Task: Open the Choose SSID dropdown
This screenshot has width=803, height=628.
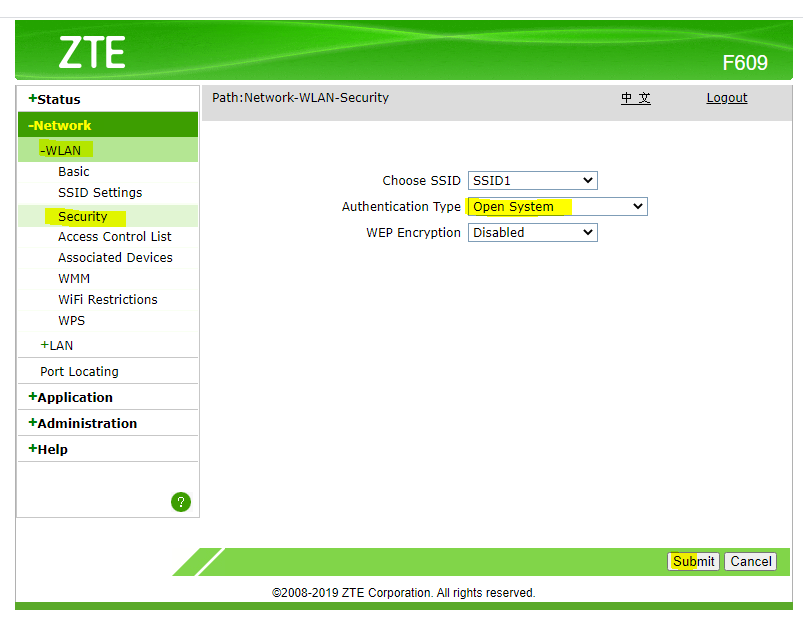Action: 533,180
